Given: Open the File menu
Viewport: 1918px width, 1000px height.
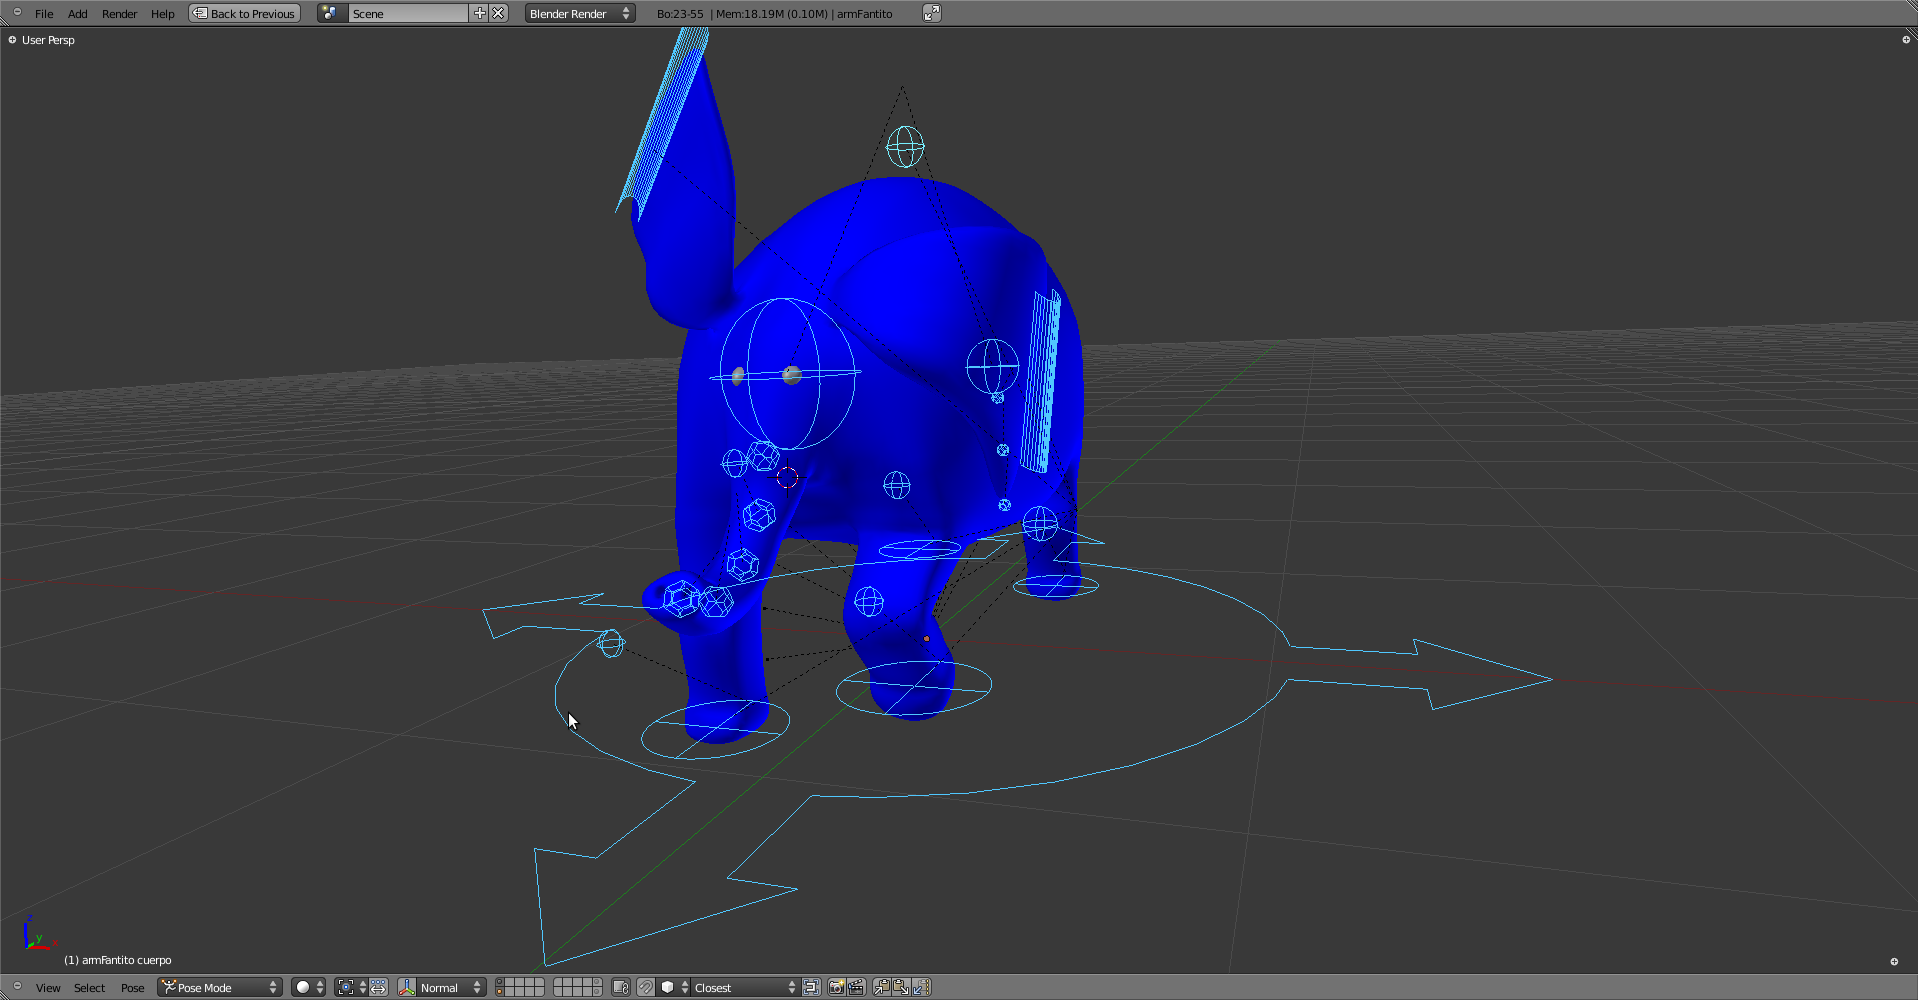Looking at the screenshot, I should click(44, 14).
